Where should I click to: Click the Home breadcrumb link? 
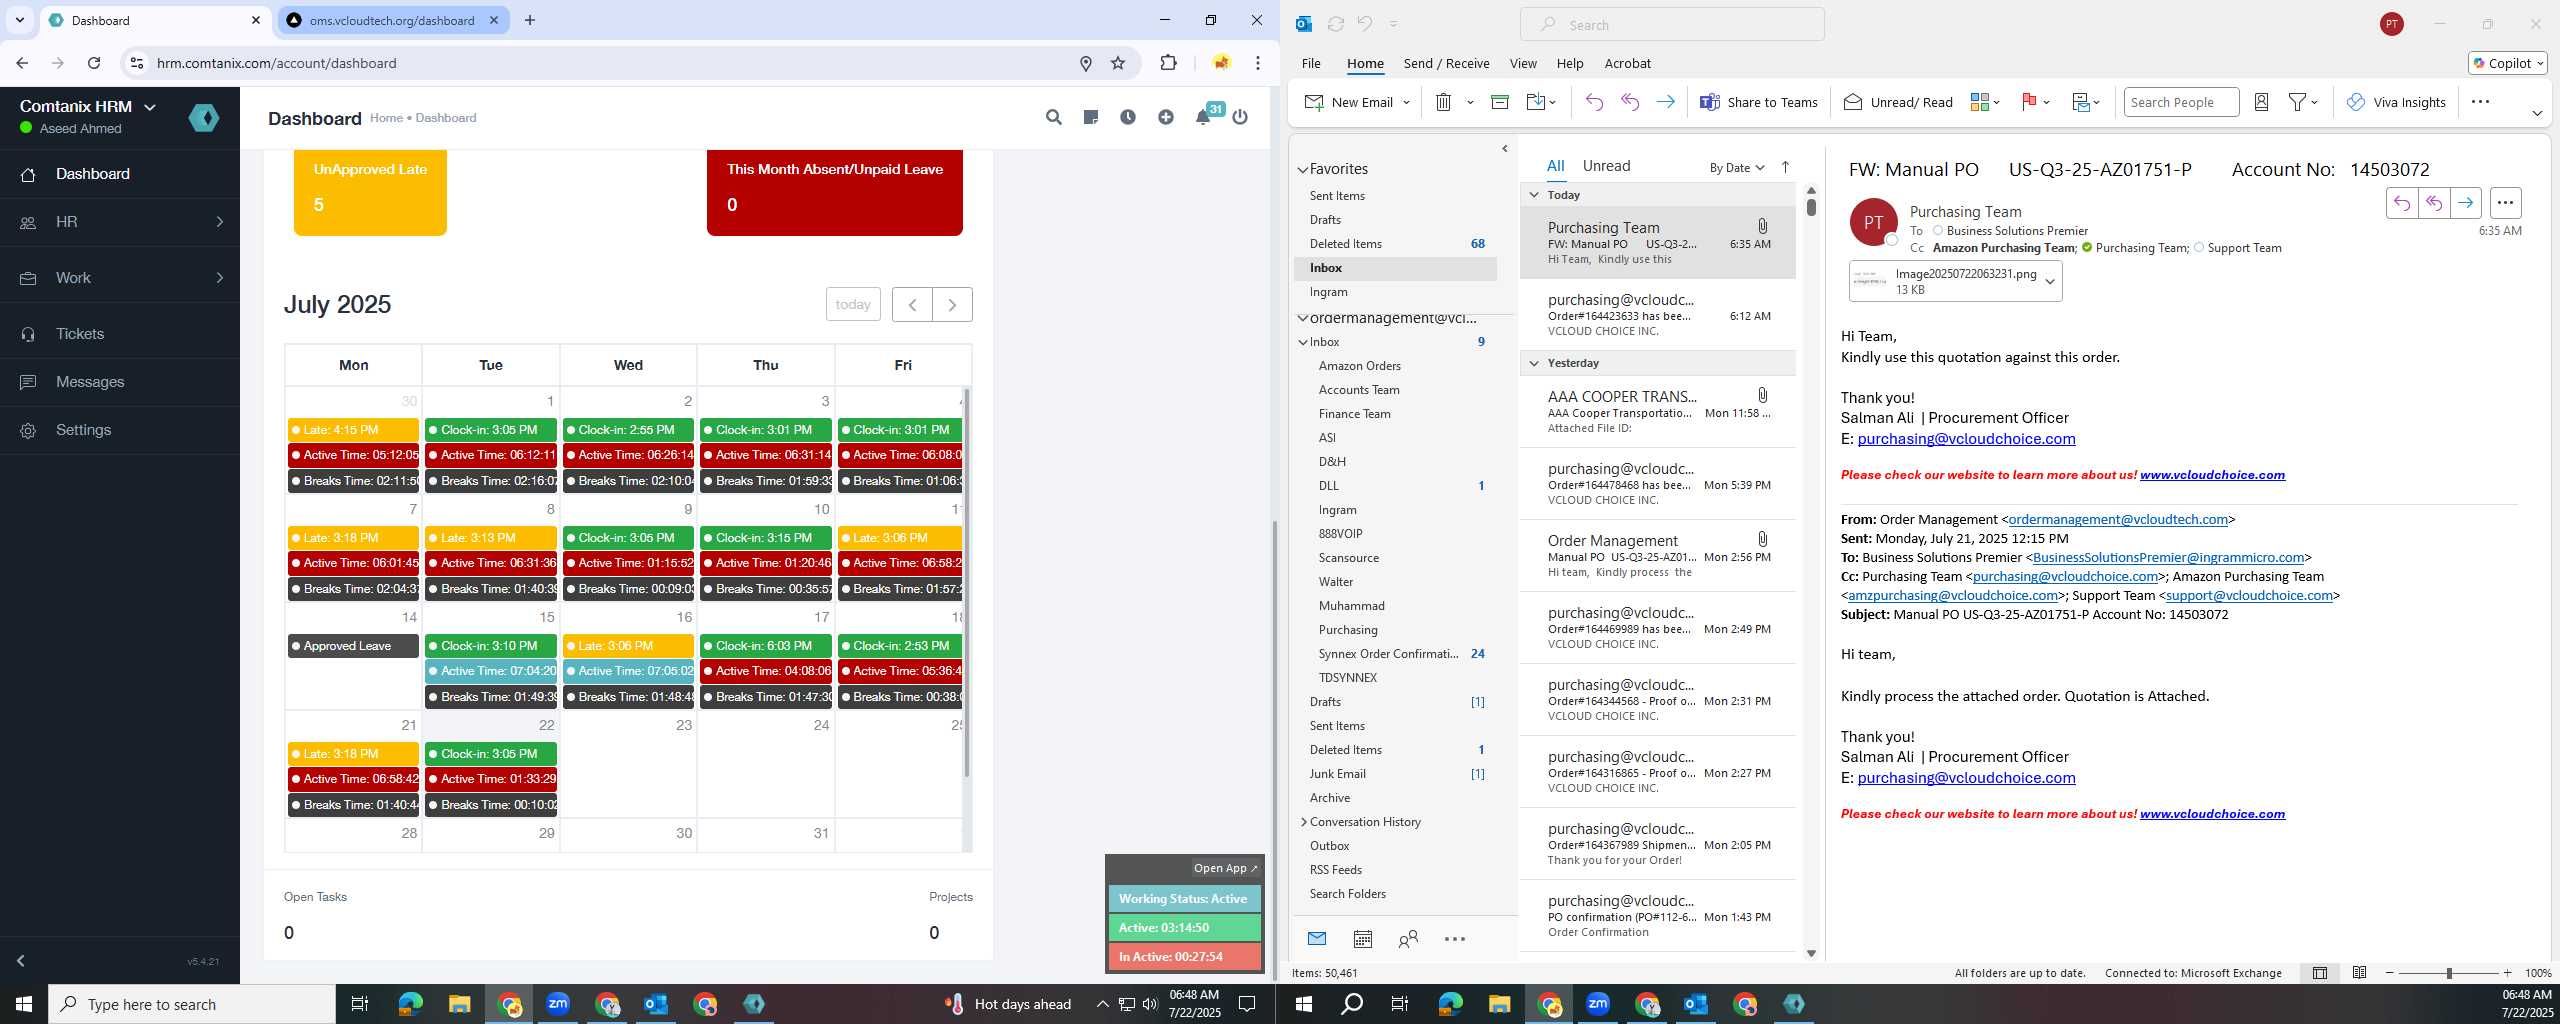pyautogui.click(x=386, y=118)
